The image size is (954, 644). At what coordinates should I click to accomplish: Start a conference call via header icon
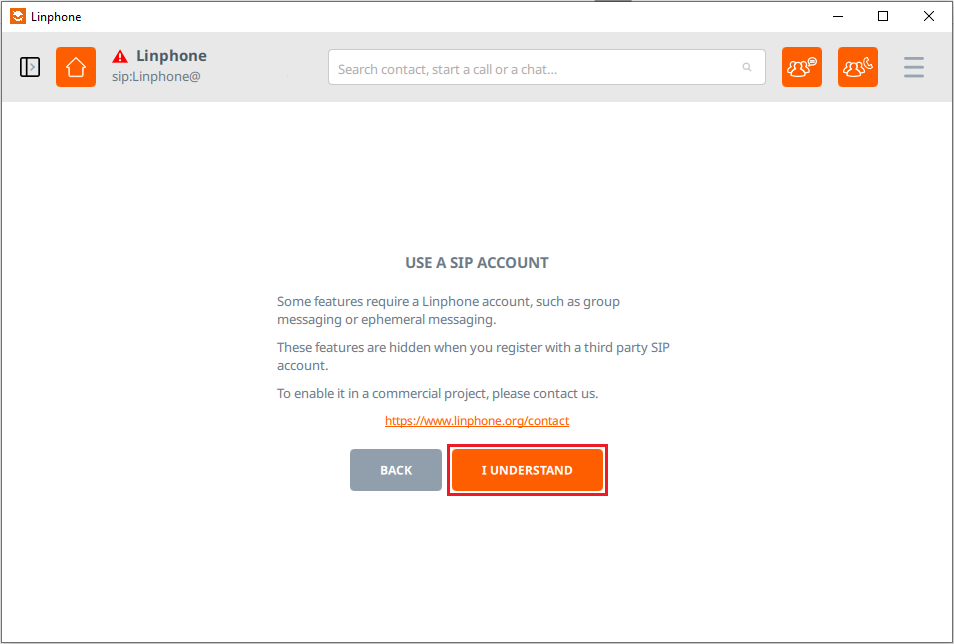[x=858, y=67]
